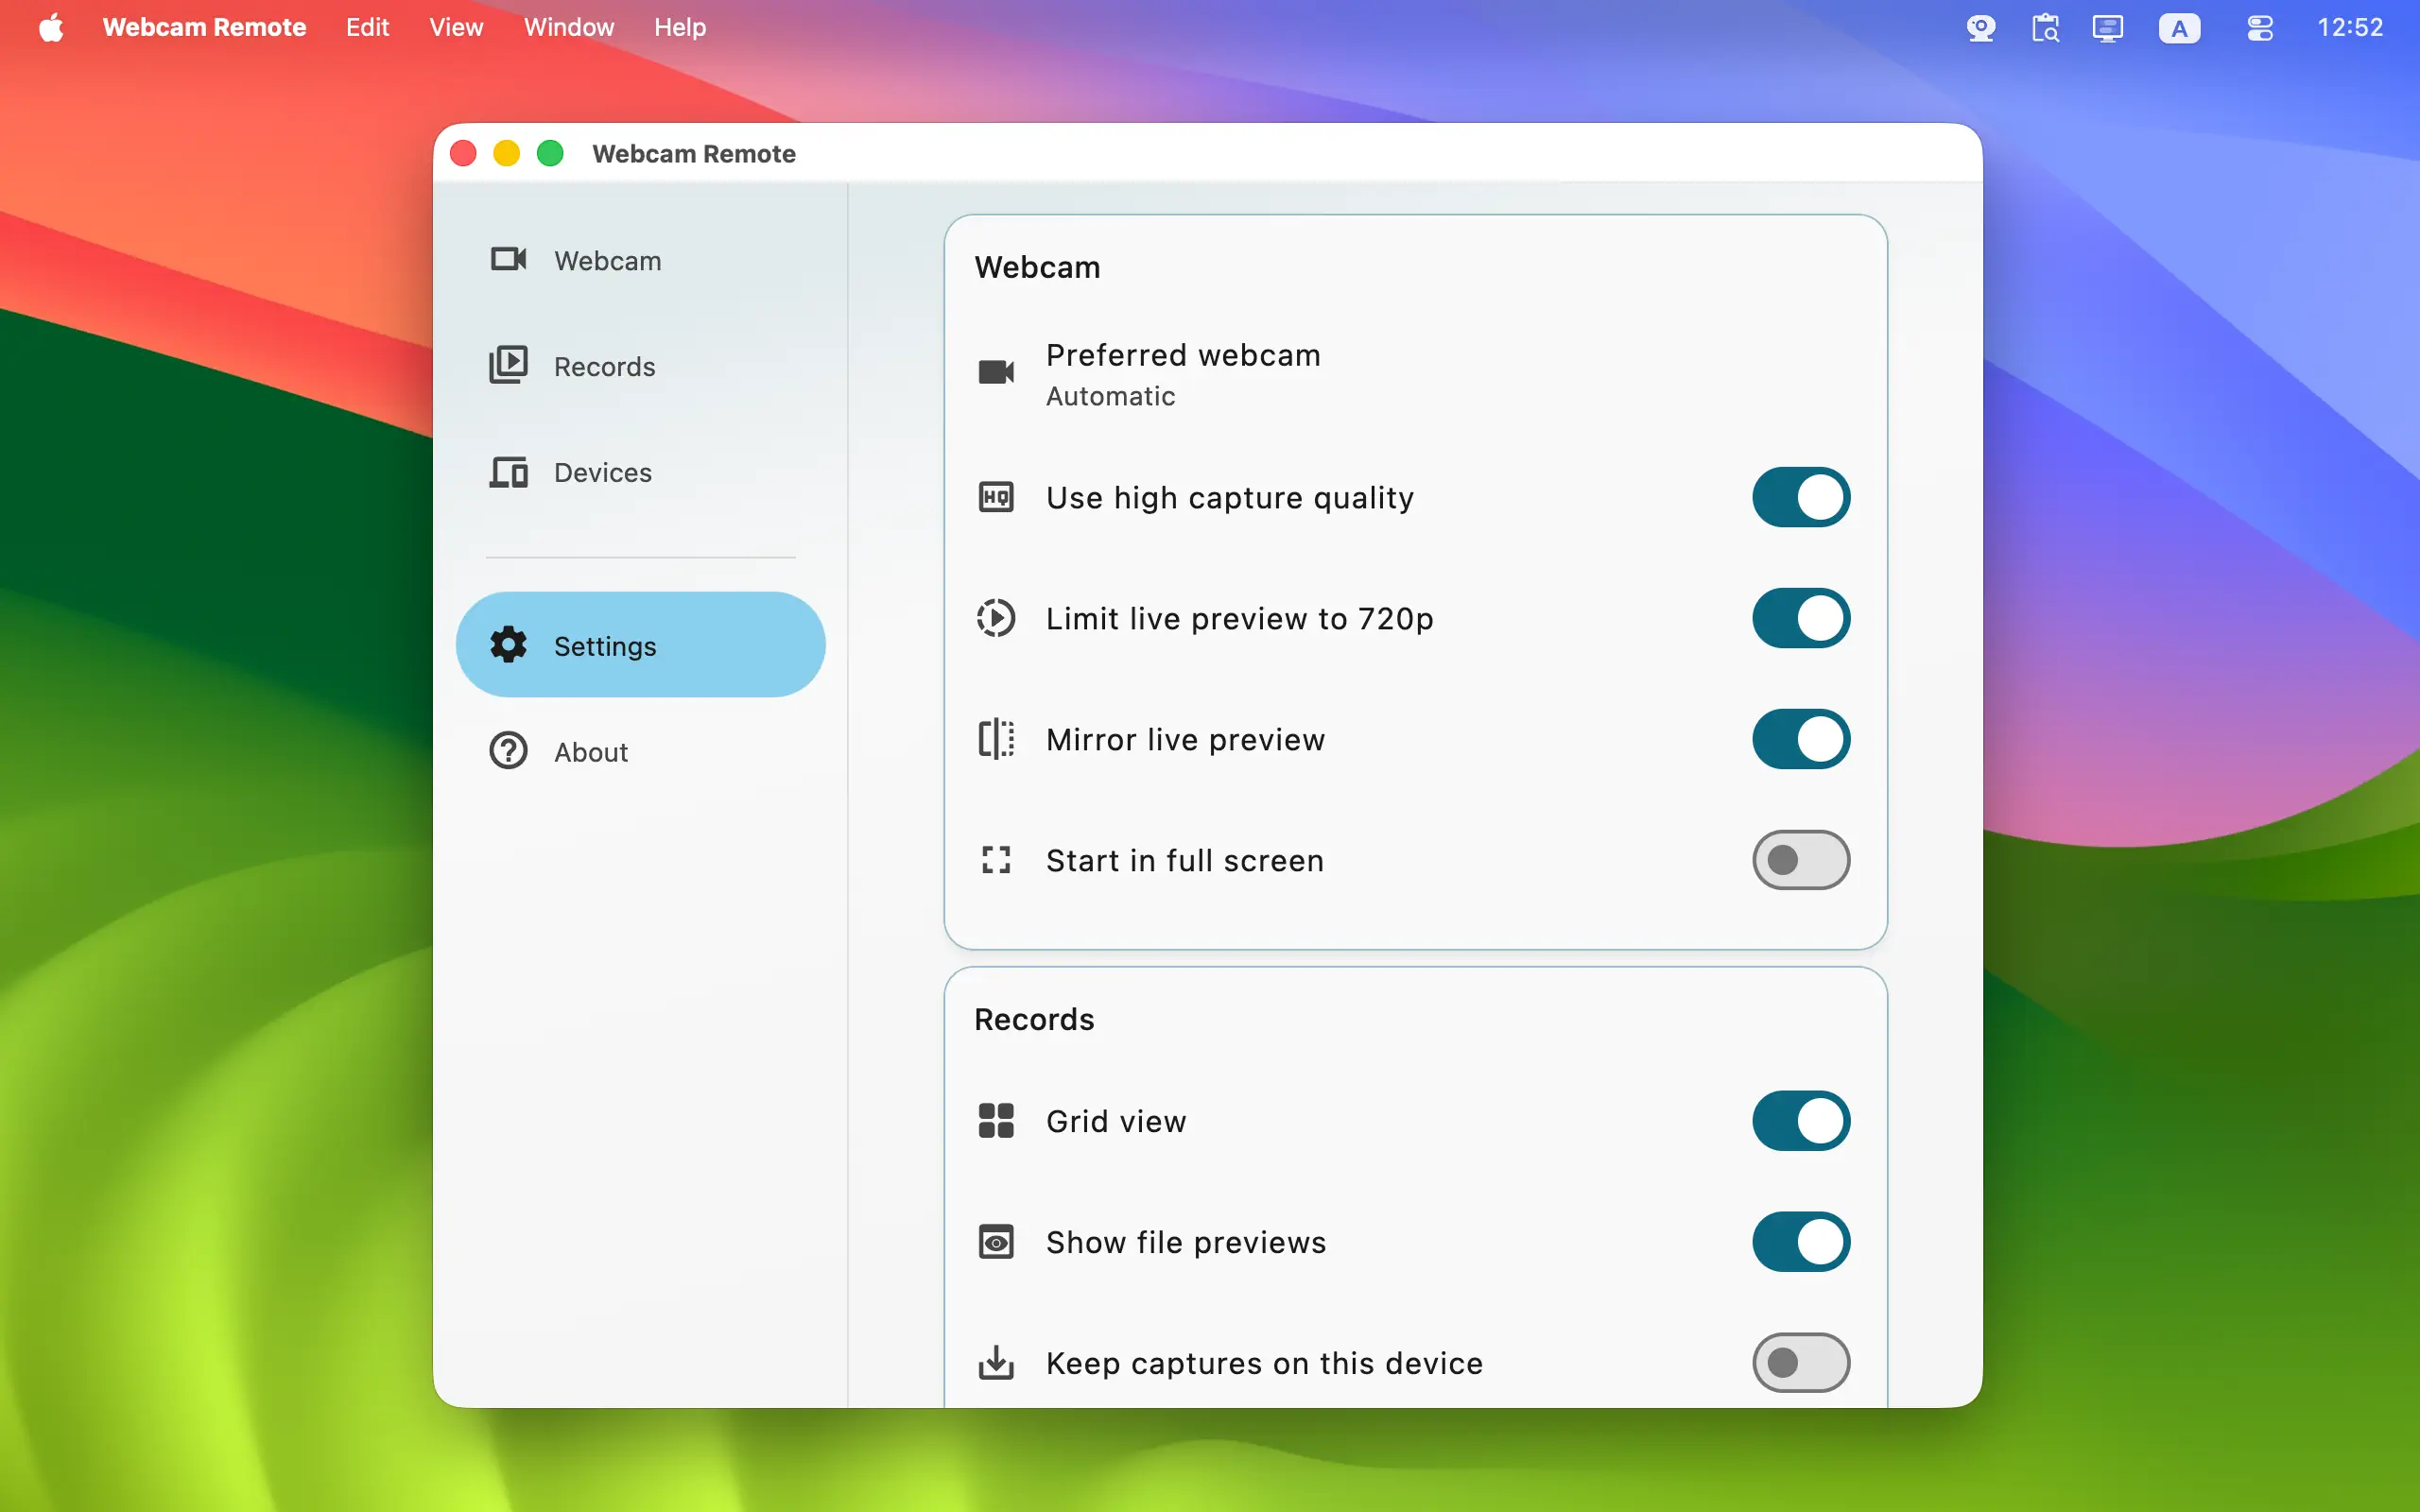This screenshot has width=2420, height=1512.
Task: Open the Devices sidebar page
Action: tap(640, 472)
